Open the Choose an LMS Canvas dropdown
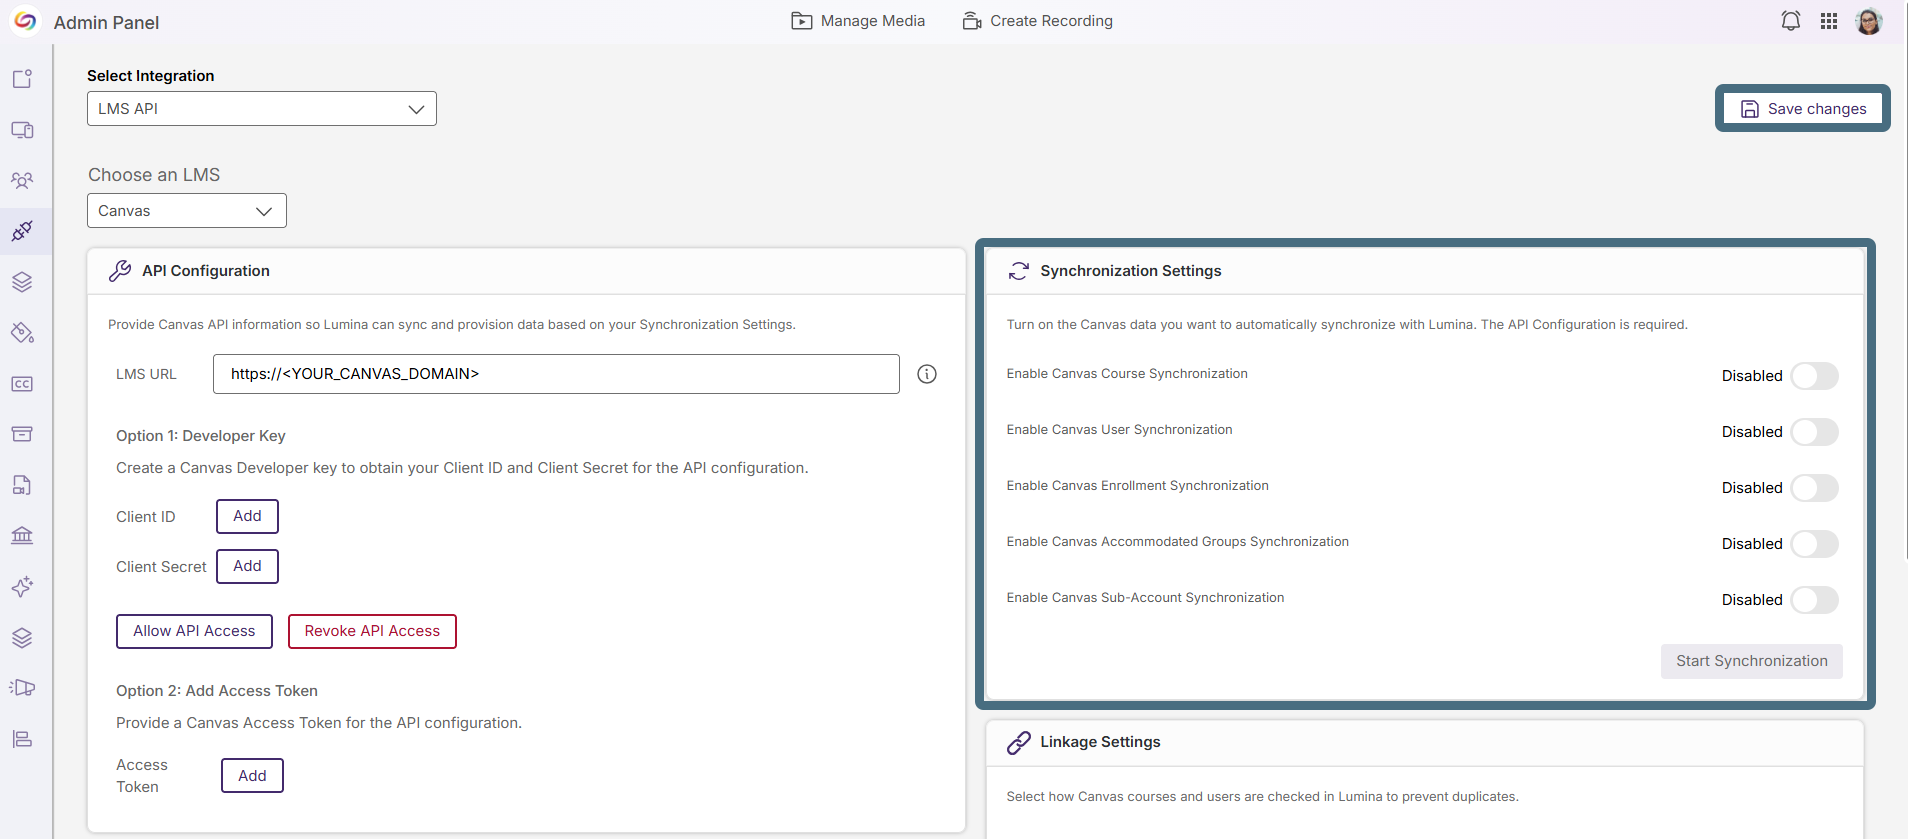1908x839 pixels. point(187,211)
